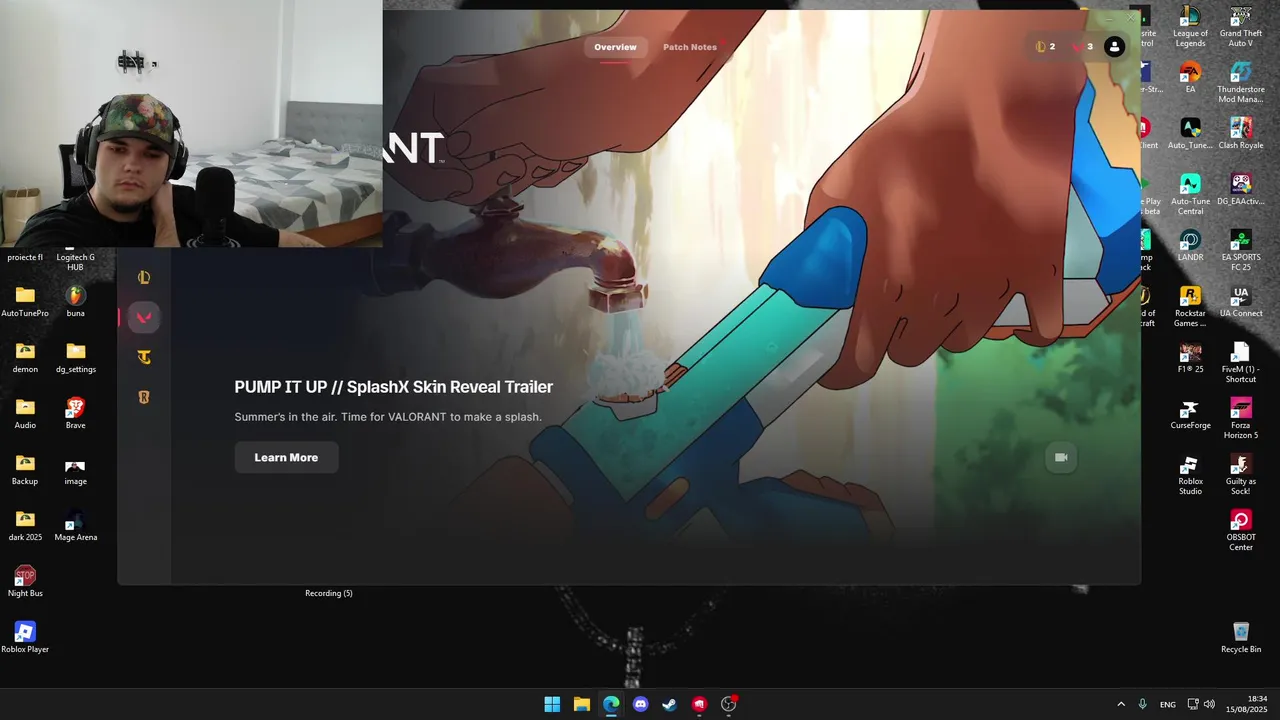
Task: Show hidden system tray icons
Action: click(x=1121, y=704)
